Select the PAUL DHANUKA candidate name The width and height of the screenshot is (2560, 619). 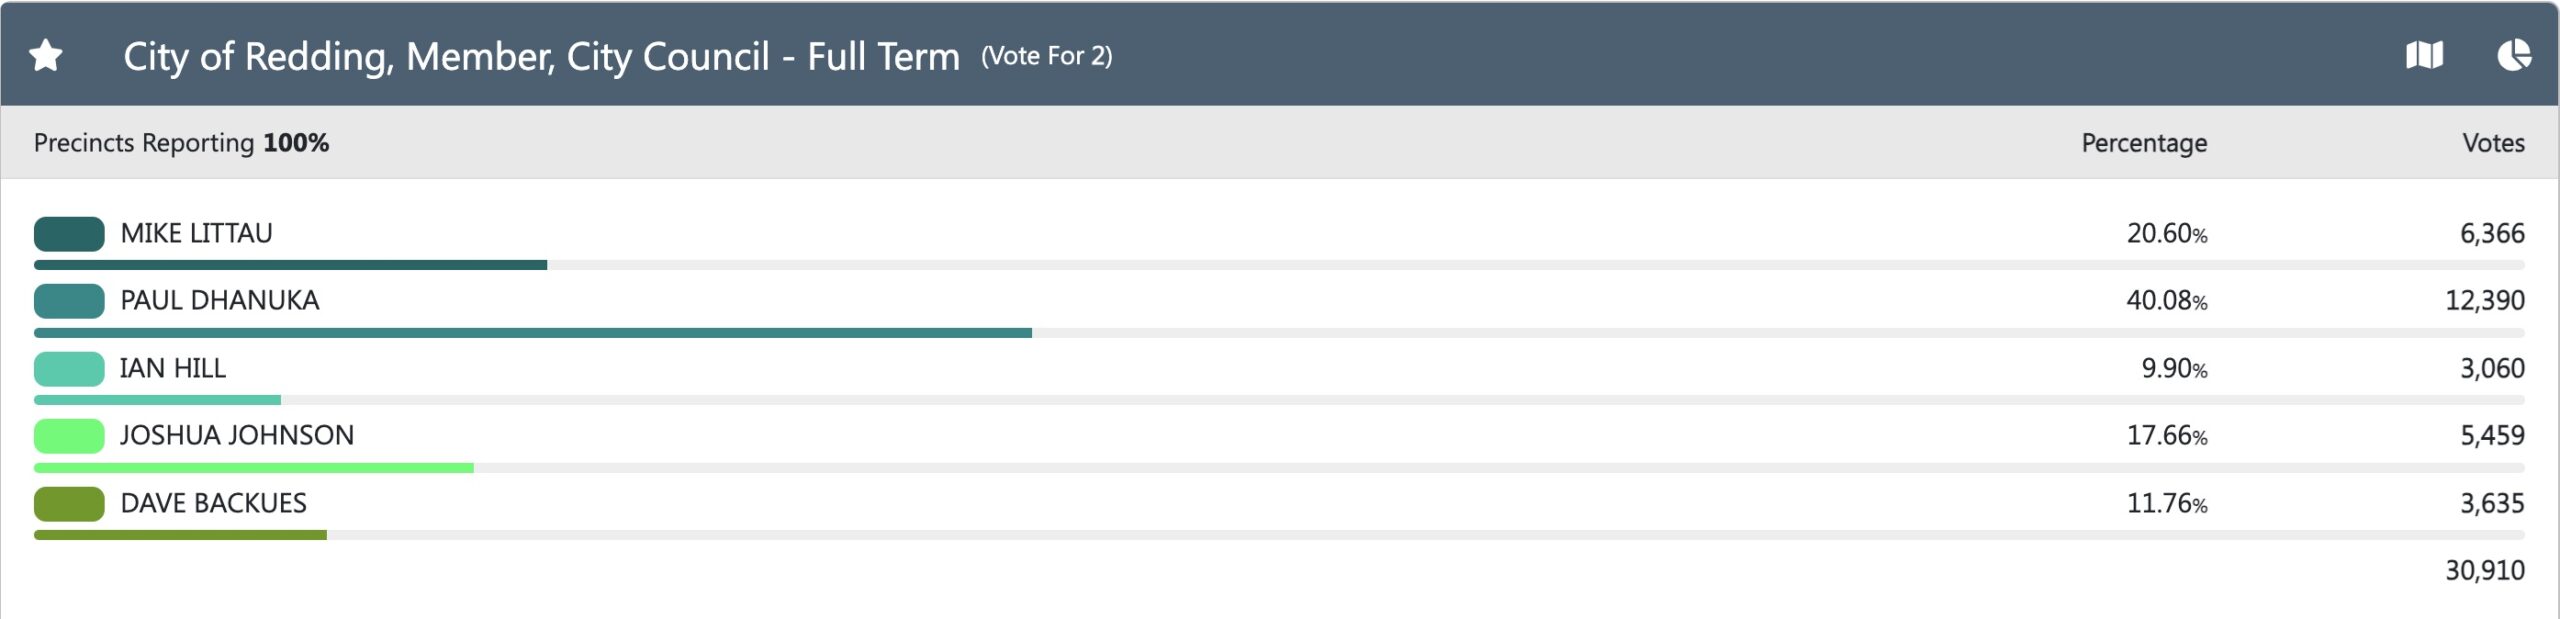(220, 301)
